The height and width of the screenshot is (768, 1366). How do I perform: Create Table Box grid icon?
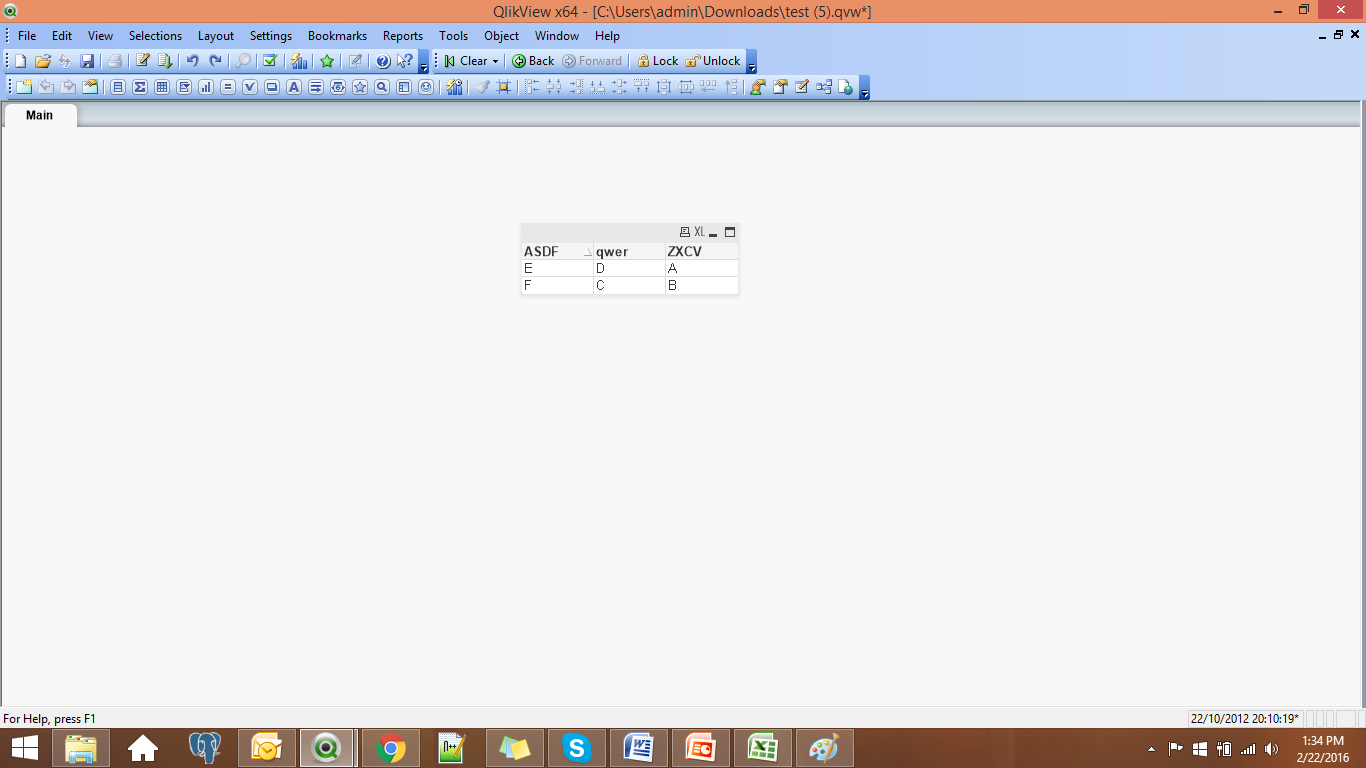pyautogui.click(x=162, y=87)
